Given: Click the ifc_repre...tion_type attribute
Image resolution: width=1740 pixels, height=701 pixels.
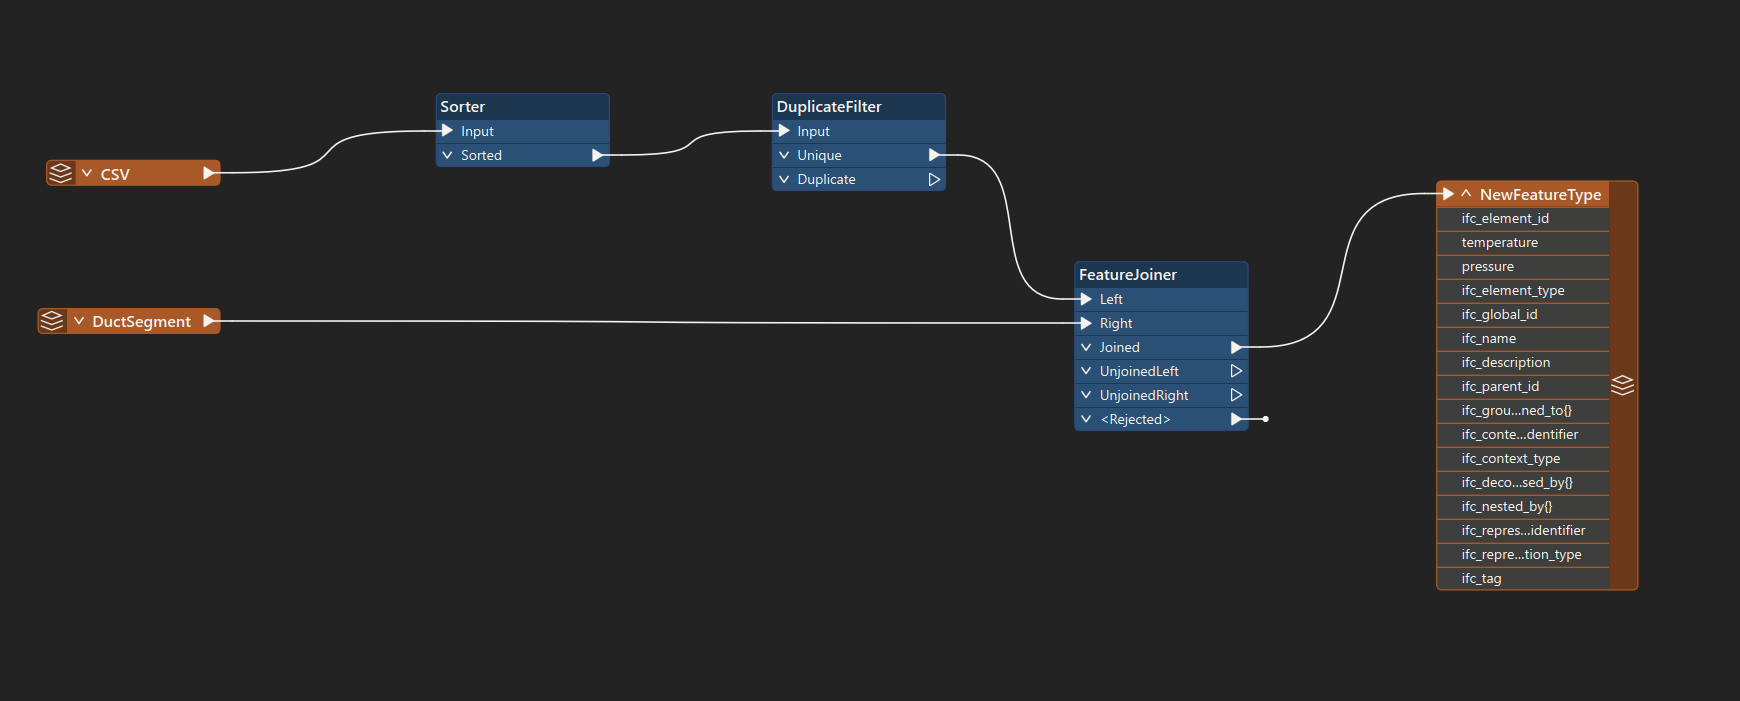Looking at the screenshot, I should (x=1523, y=554).
